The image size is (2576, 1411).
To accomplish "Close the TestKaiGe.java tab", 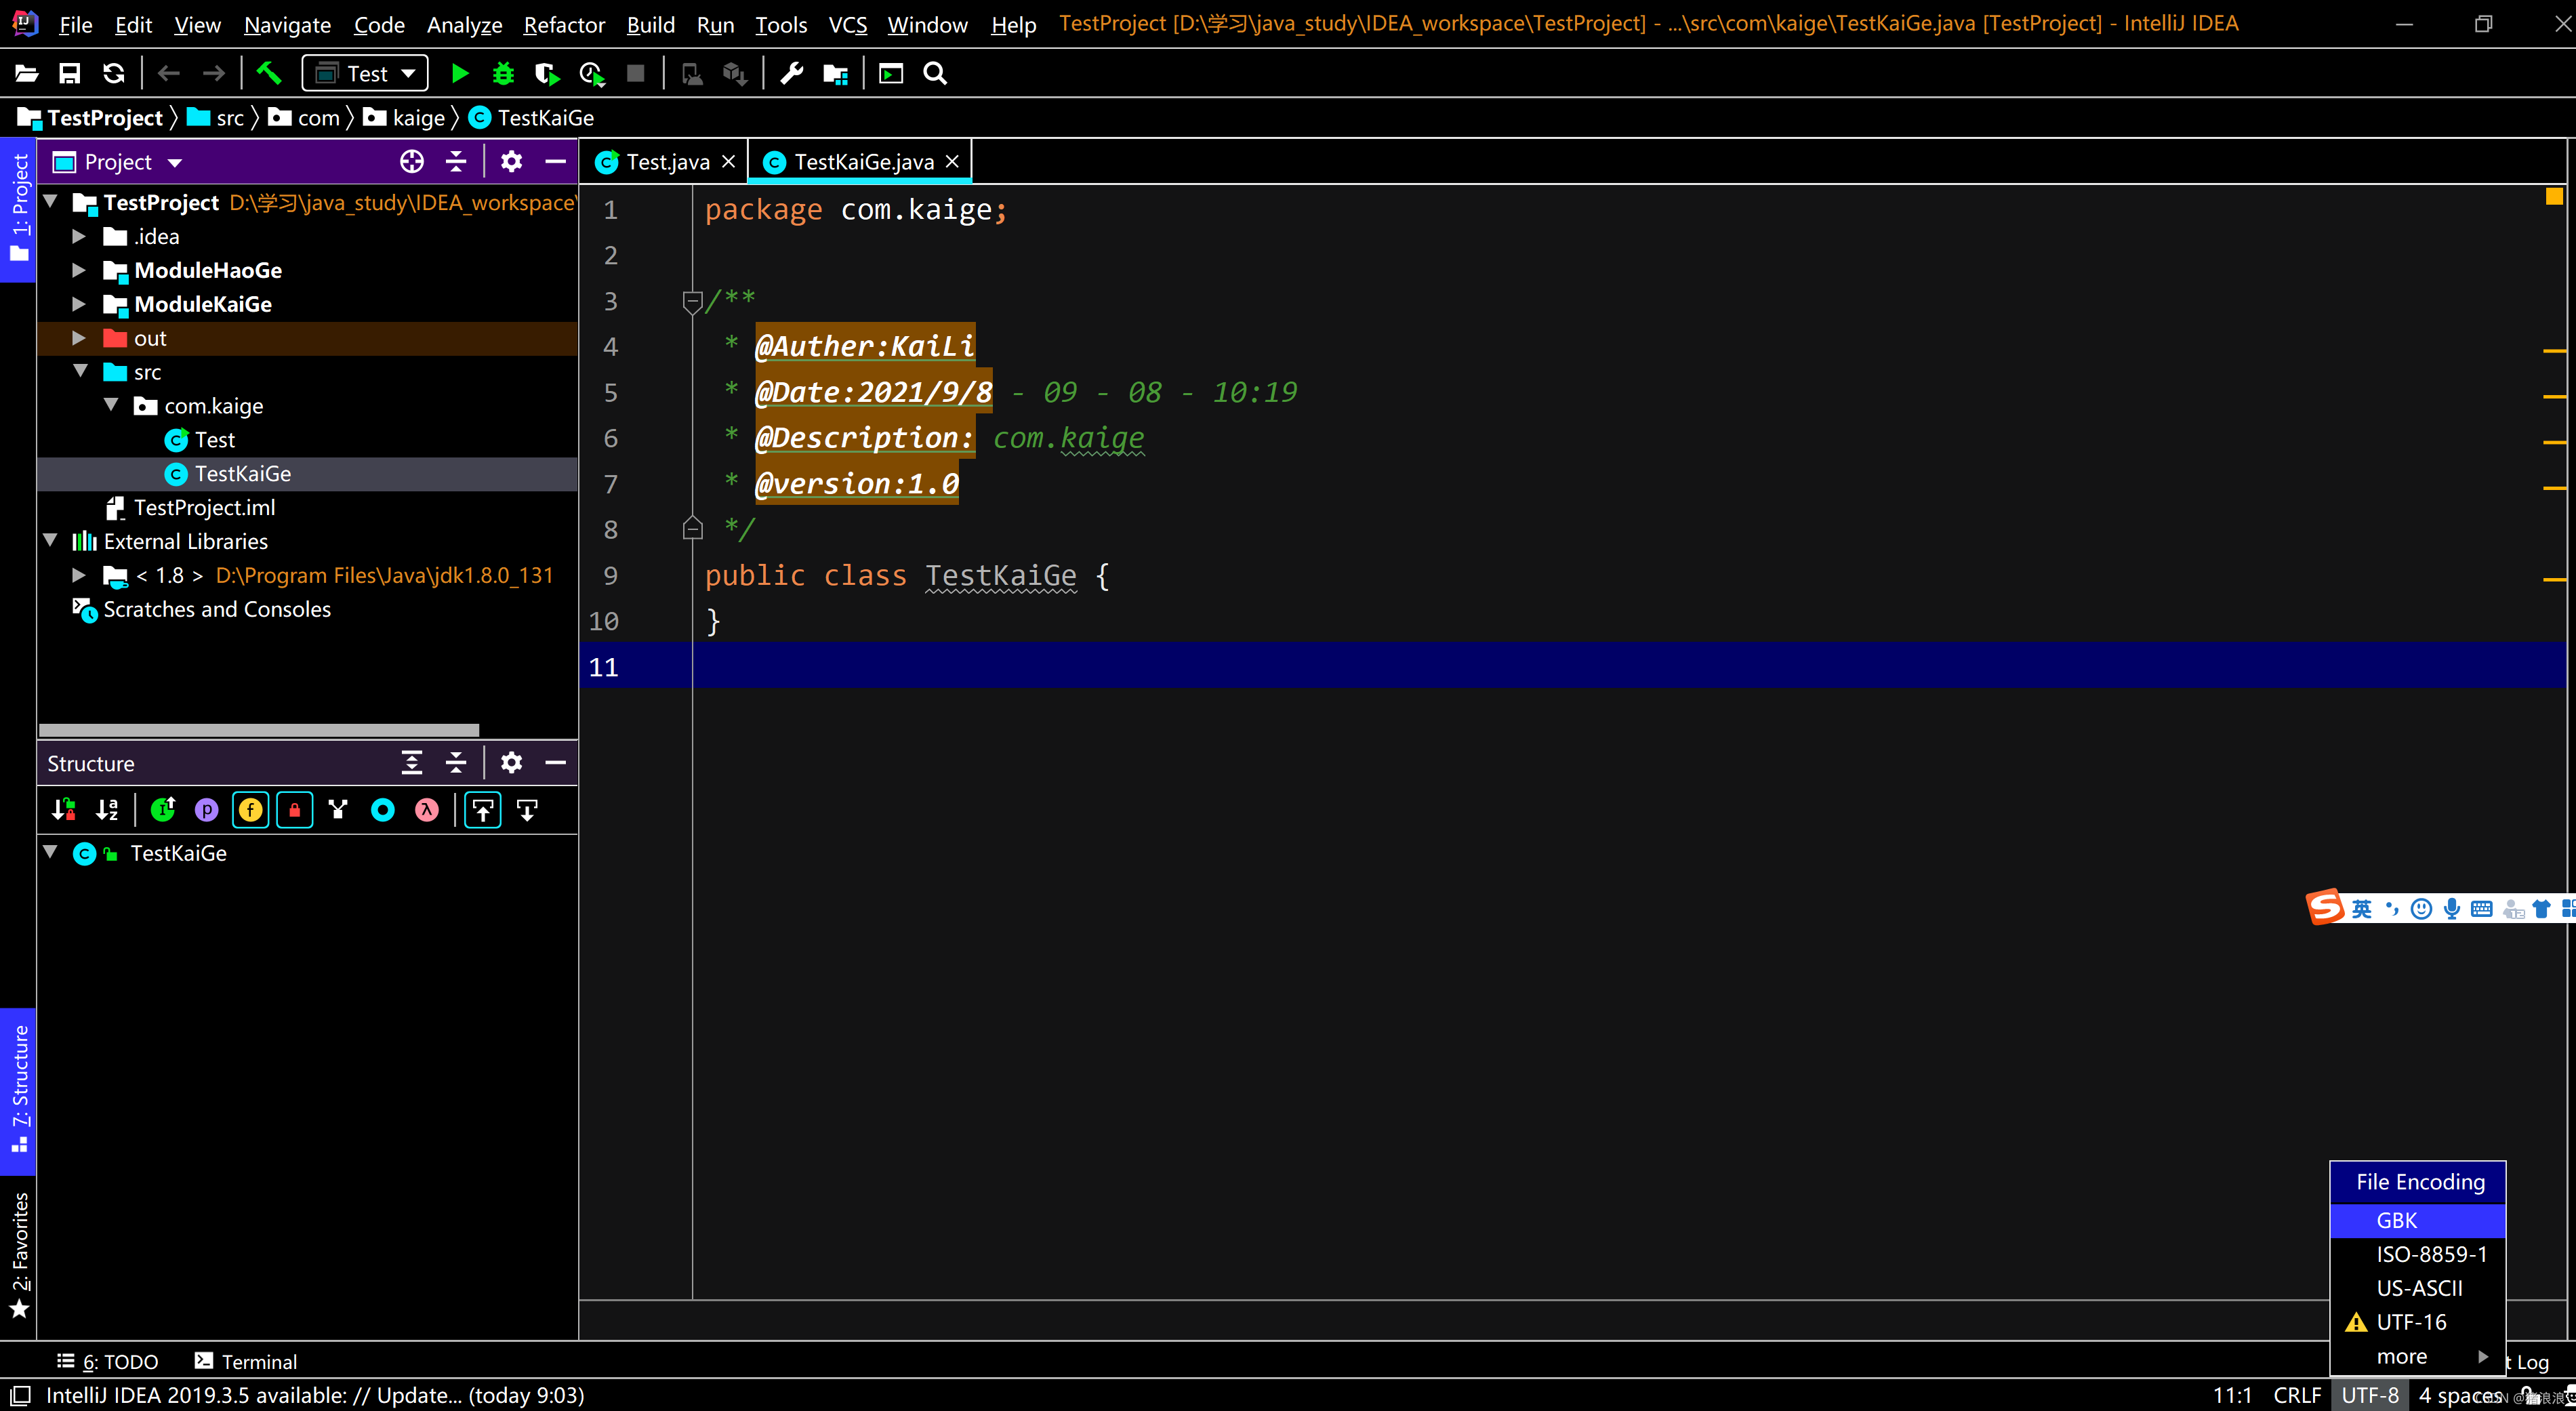I will click(x=952, y=161).
